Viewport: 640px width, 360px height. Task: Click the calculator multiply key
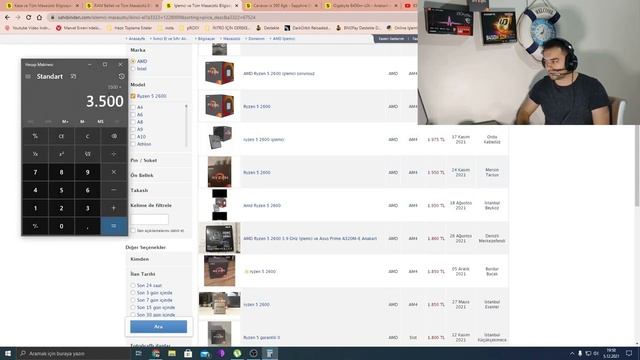coord(114,172)
